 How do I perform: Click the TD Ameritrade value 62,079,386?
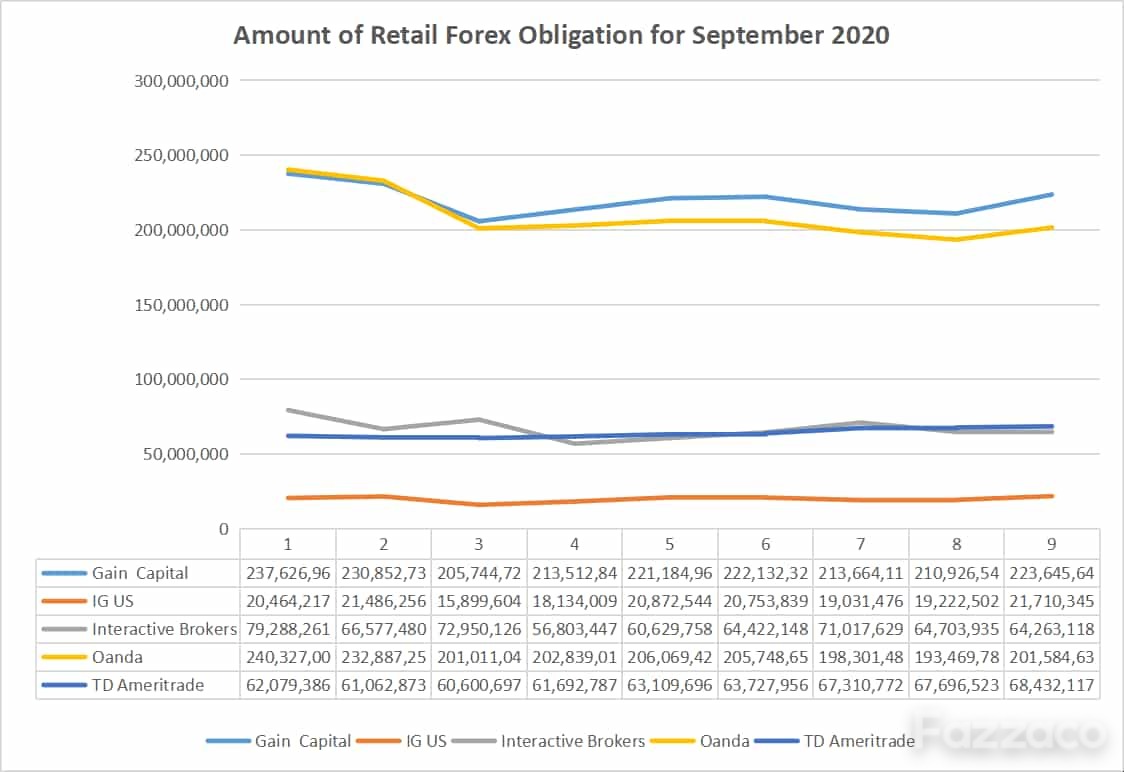[x=288, y=685]
